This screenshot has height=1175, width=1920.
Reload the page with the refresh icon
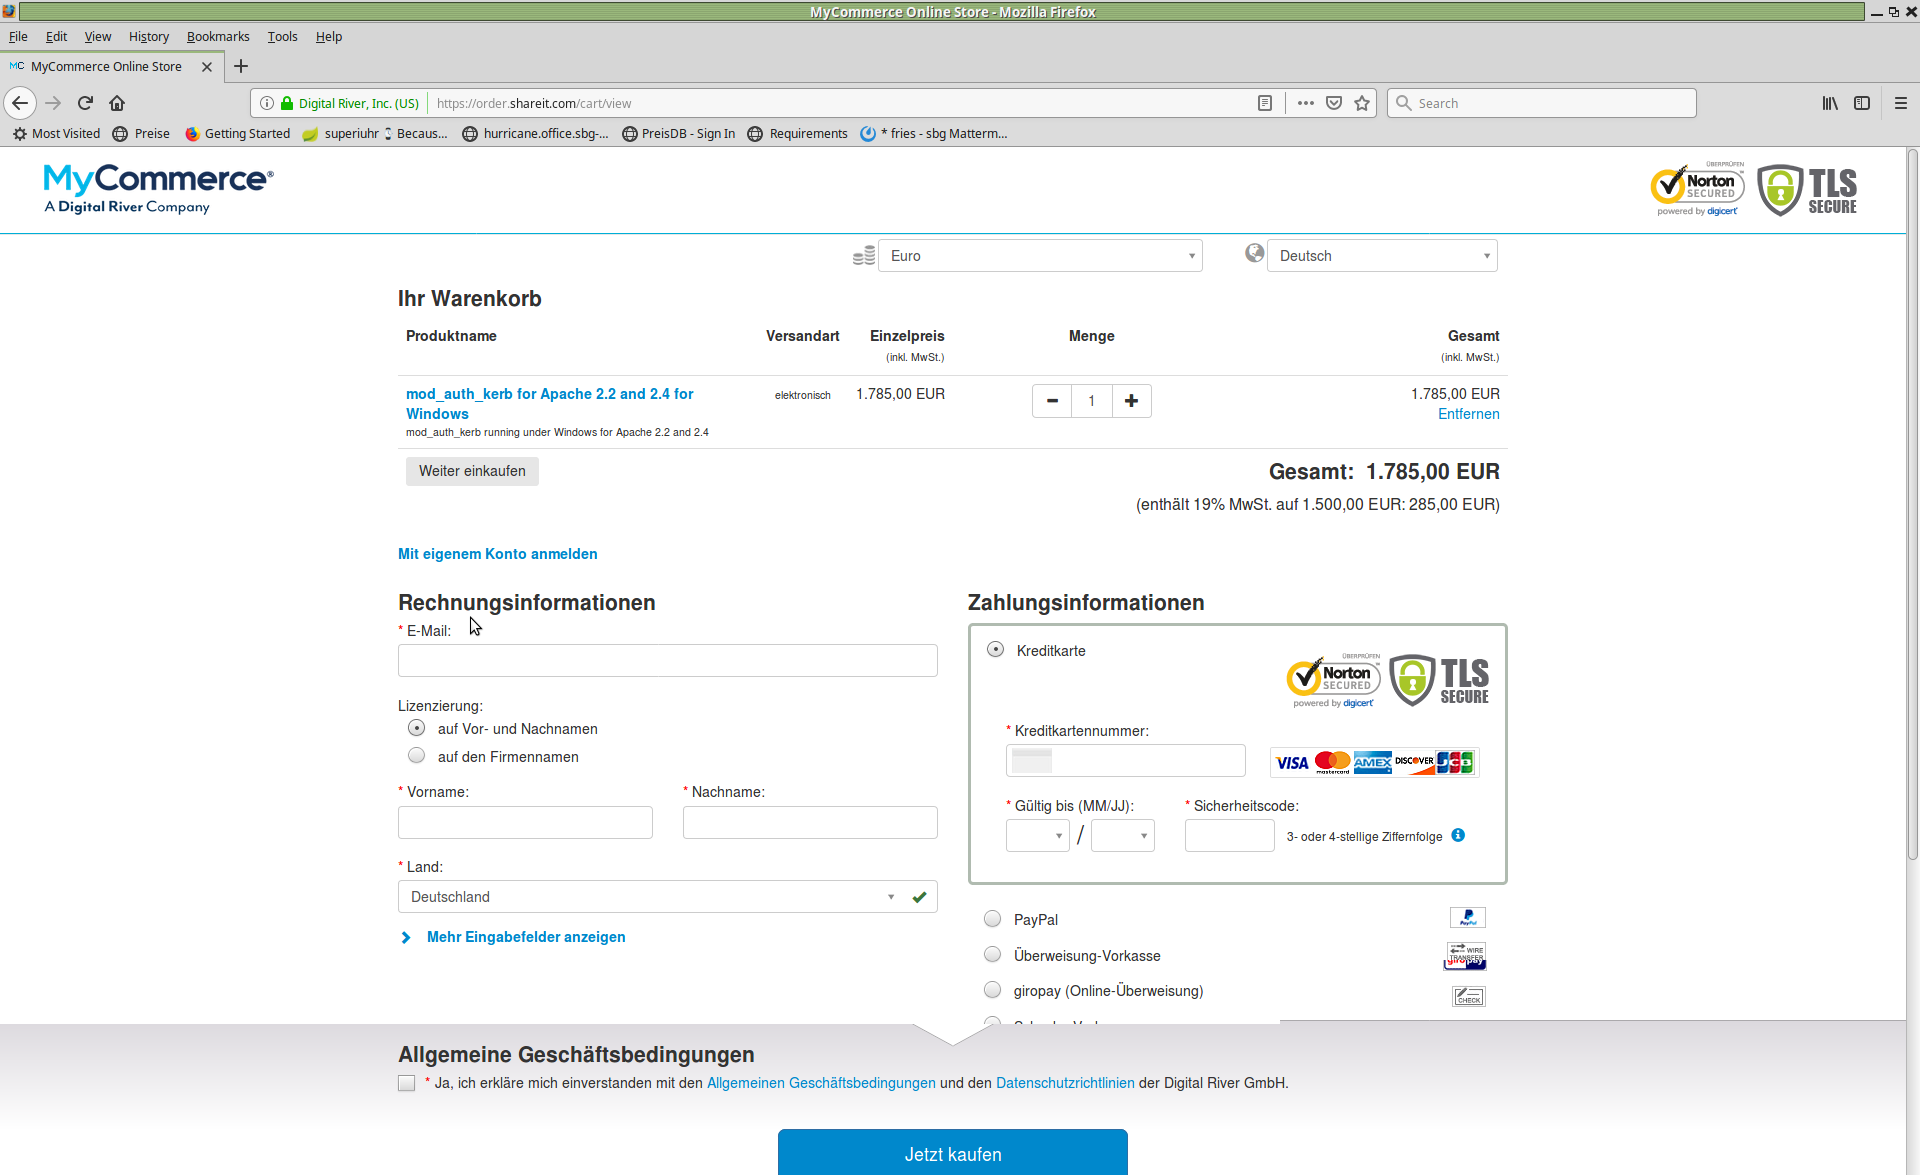[85, 103]
